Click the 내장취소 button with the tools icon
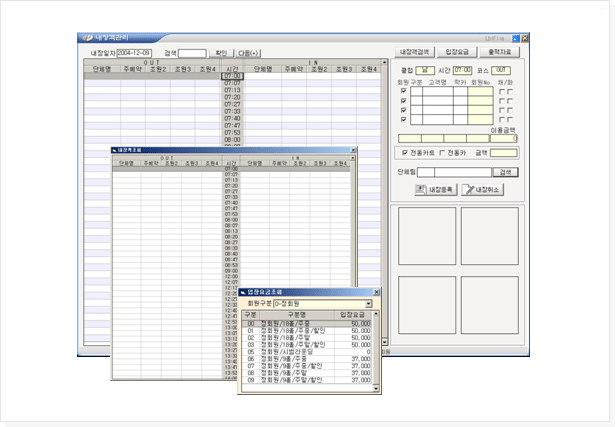This screenshot has height=427, width=615. pyautogui.click(x=484, y=189)
